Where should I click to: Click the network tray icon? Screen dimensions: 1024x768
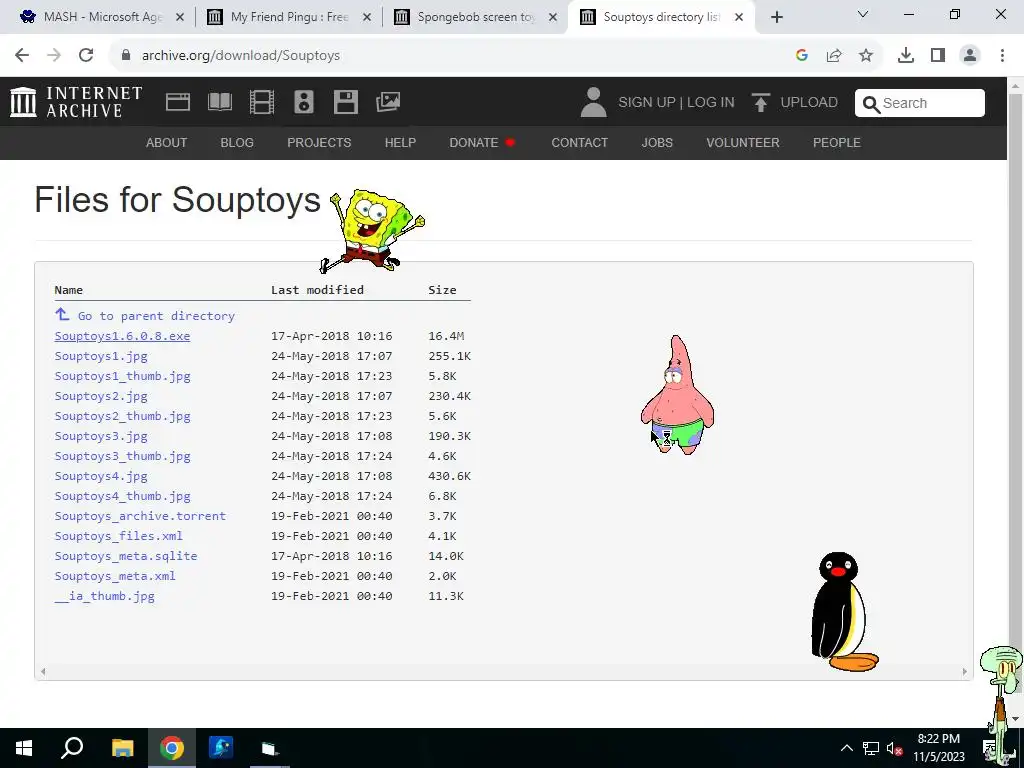click(871, 749)
